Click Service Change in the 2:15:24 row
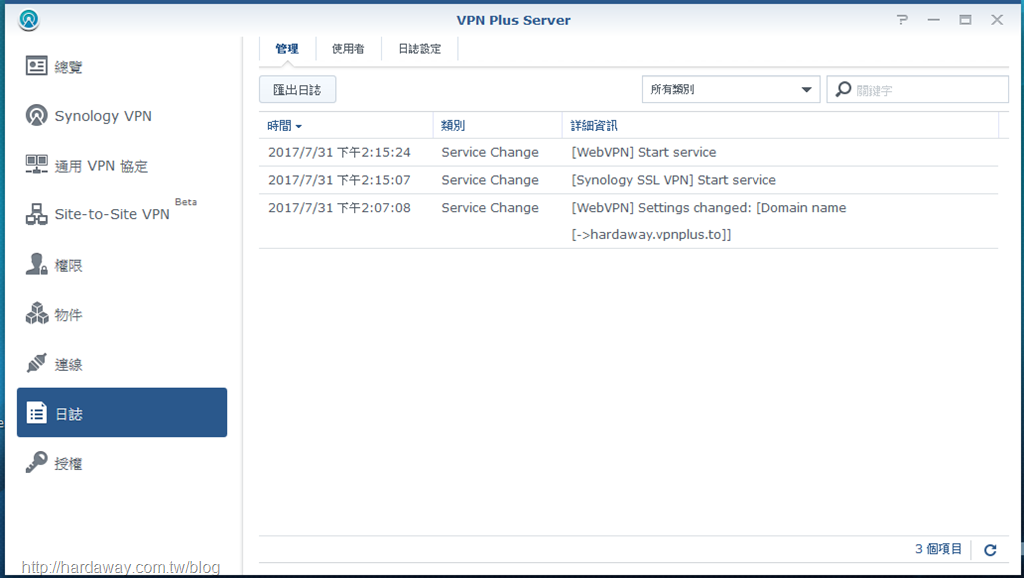 click(490, 152)
